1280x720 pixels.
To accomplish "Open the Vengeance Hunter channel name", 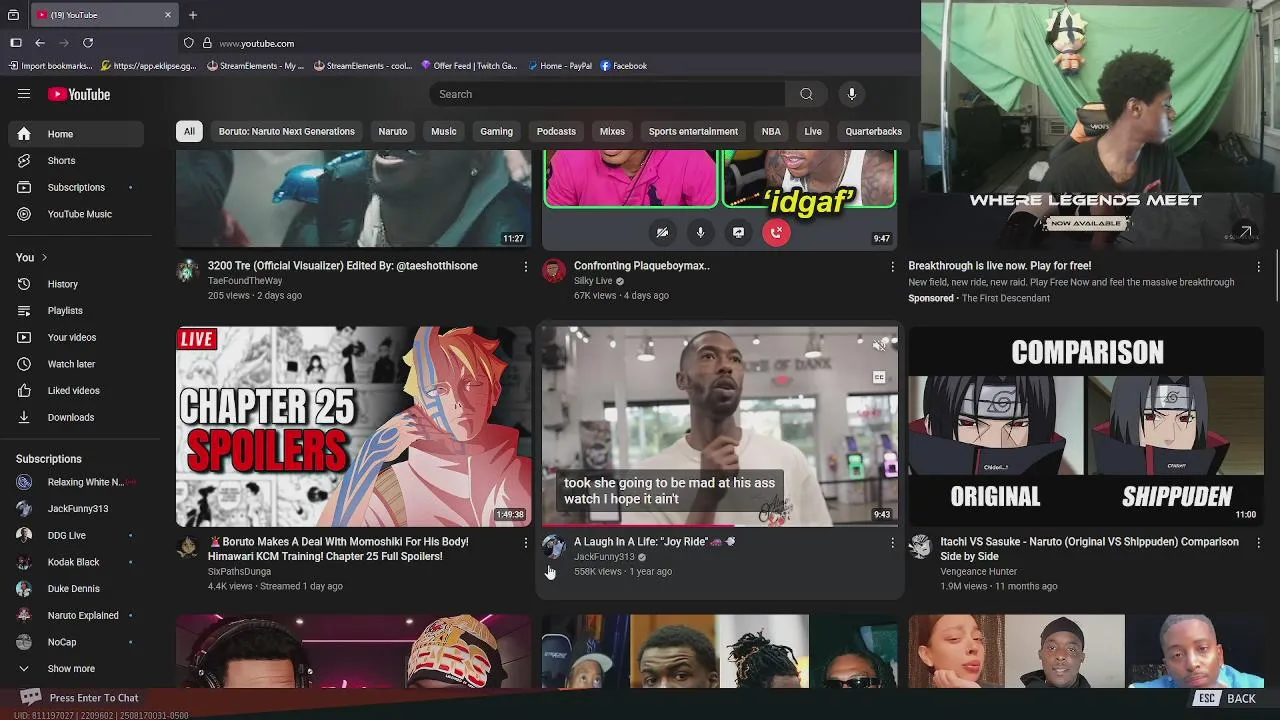I will coord(978,572).
